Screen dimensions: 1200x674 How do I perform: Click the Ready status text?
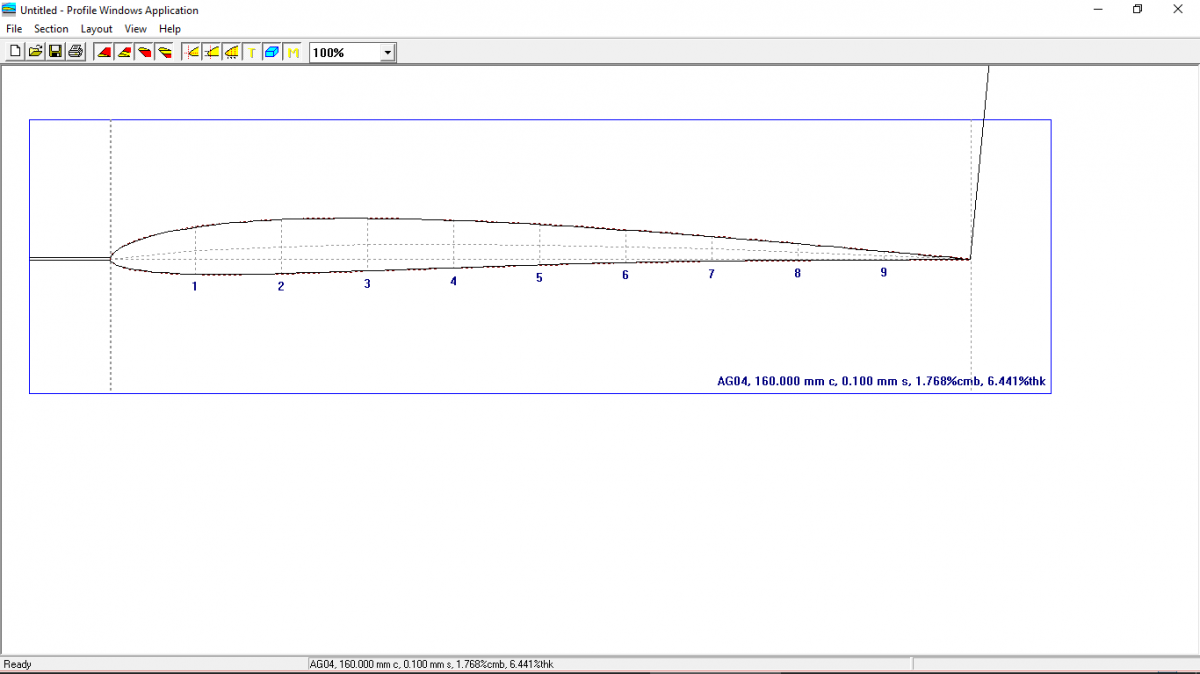click(x=18, y=664)
